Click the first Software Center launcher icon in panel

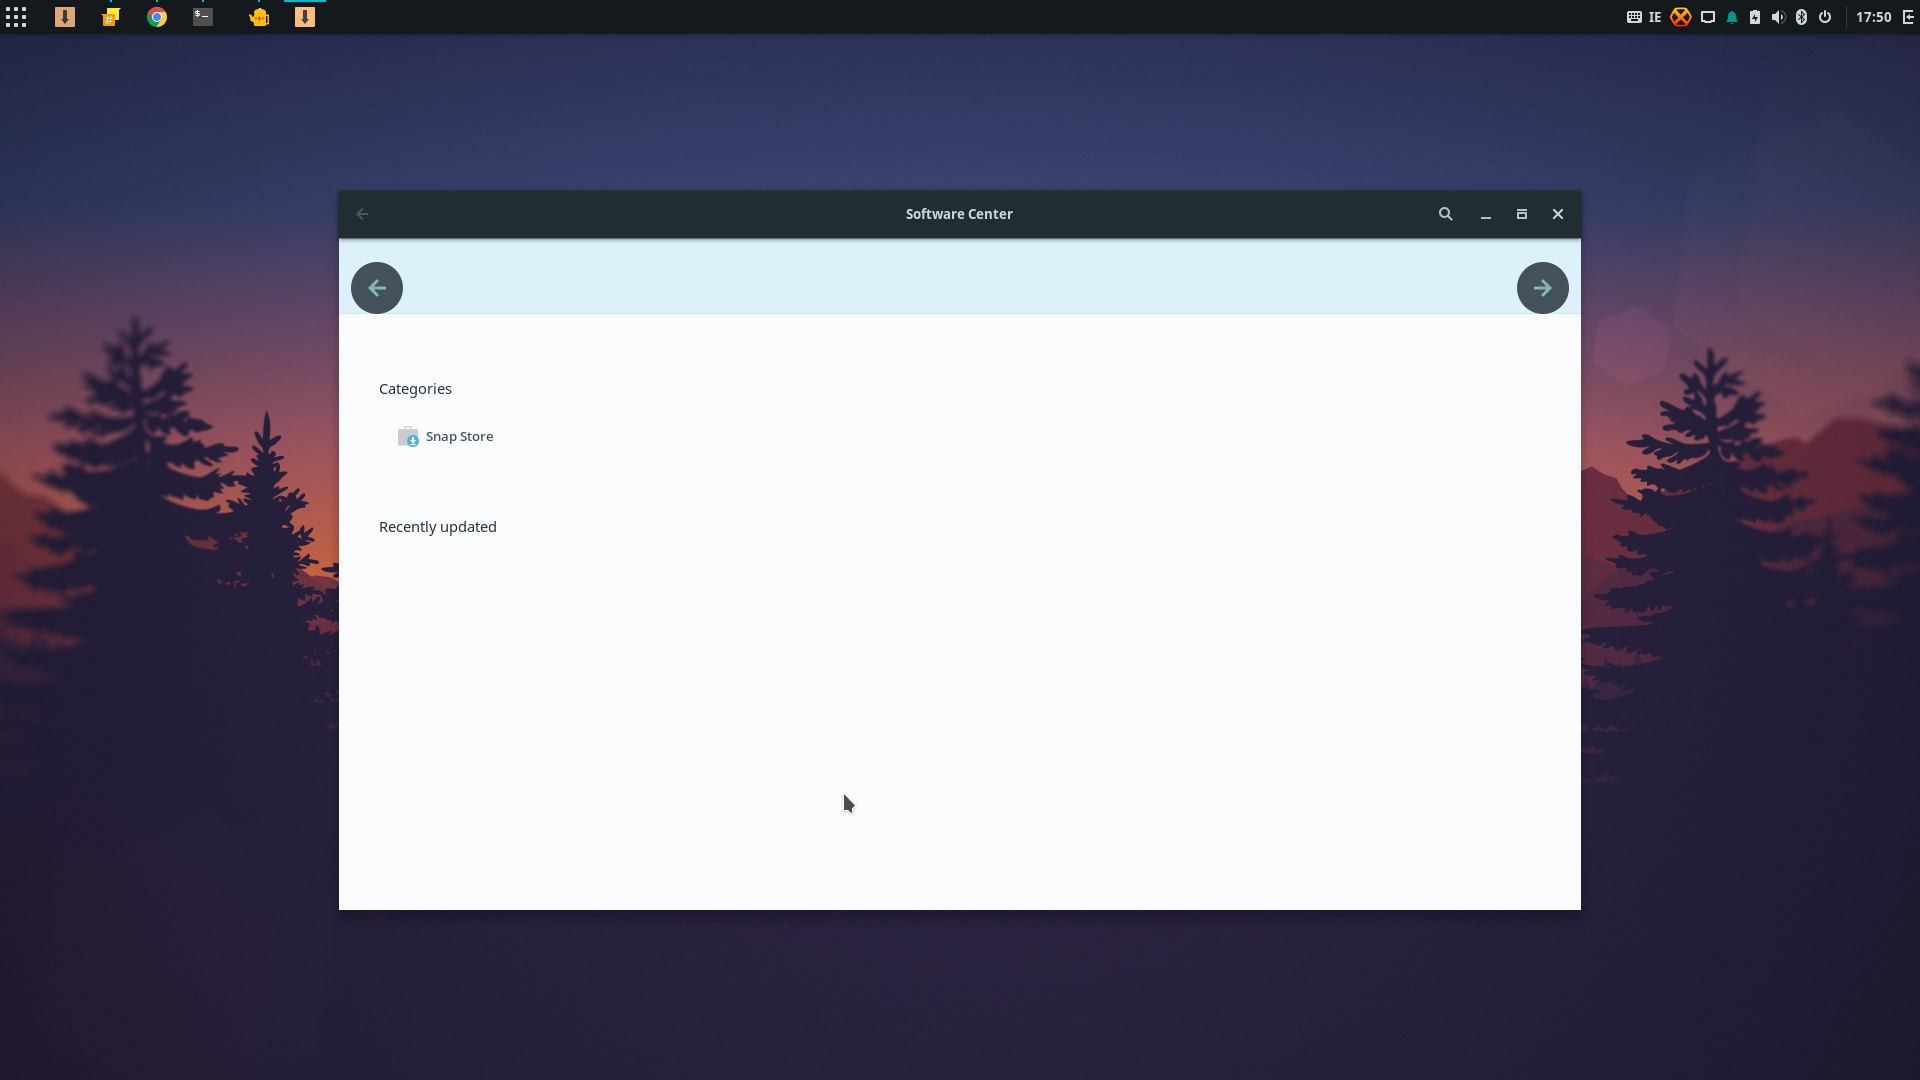click(65, 17)
